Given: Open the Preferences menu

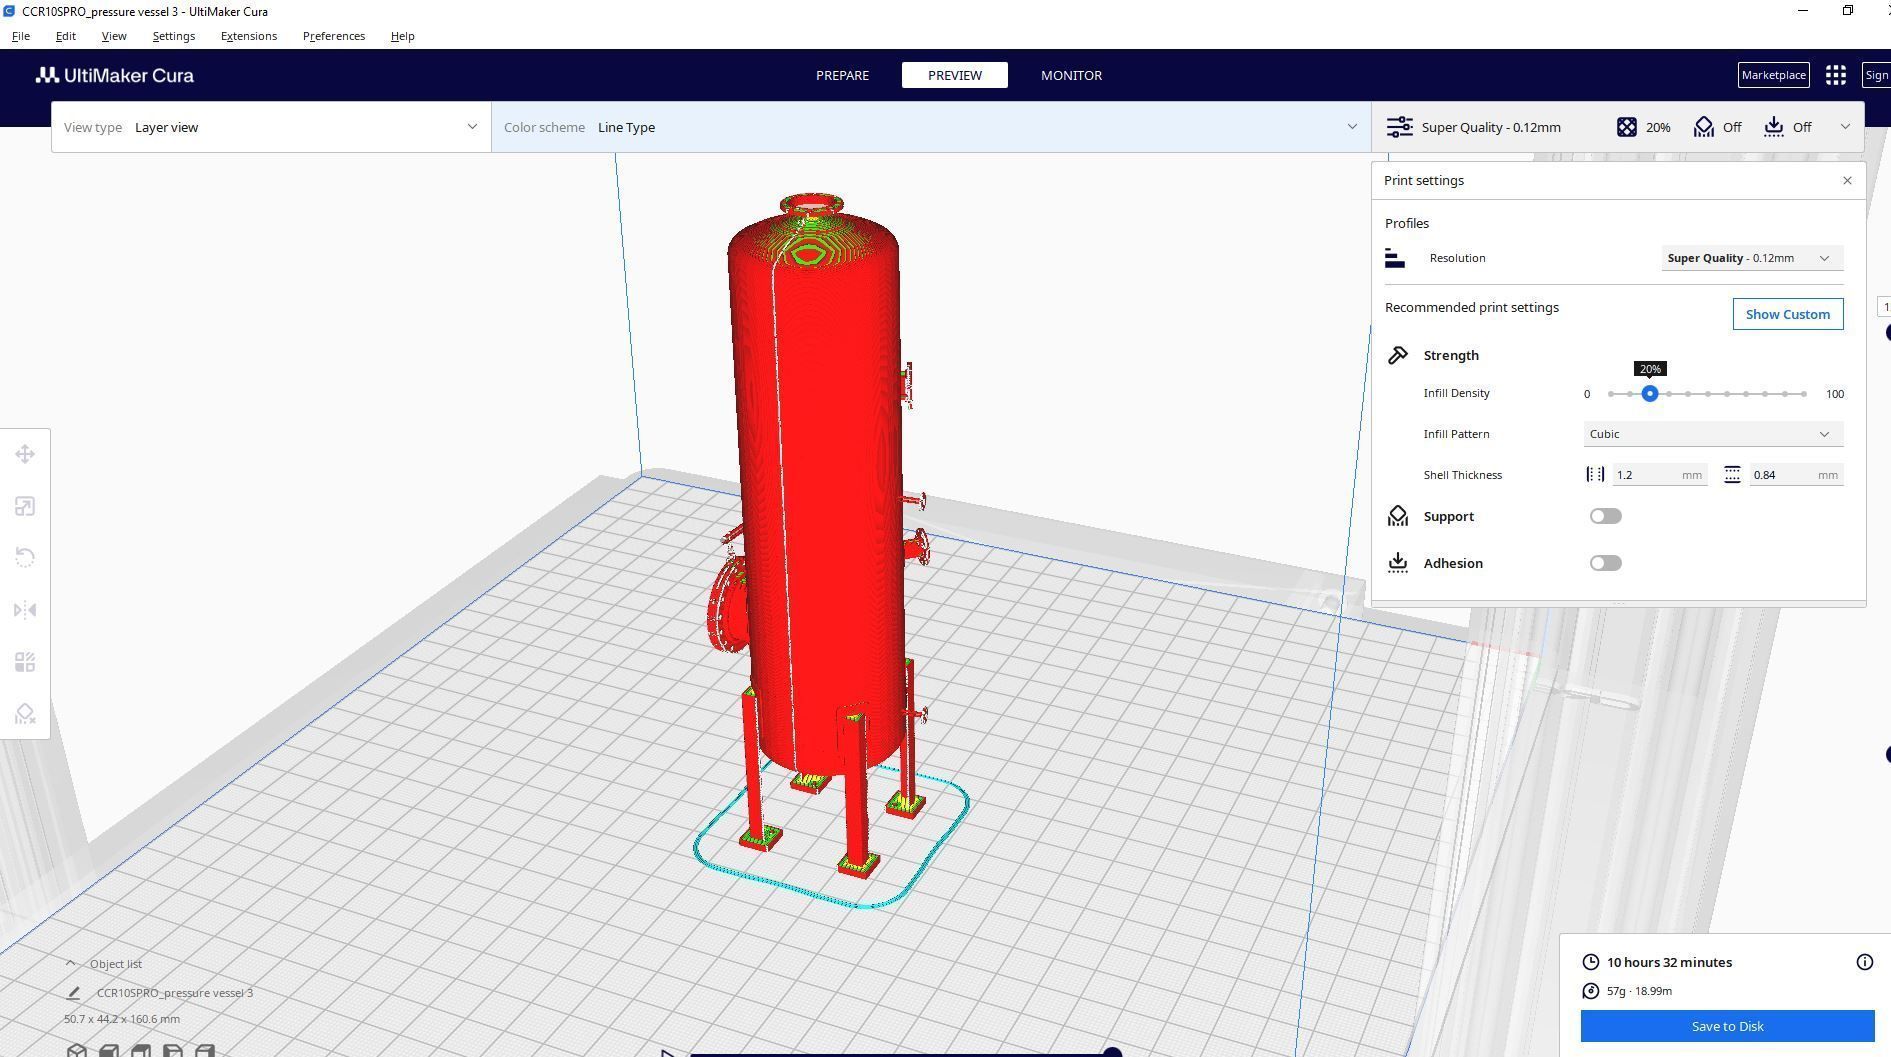Looking at the screenshot, I should pos(334,36).
